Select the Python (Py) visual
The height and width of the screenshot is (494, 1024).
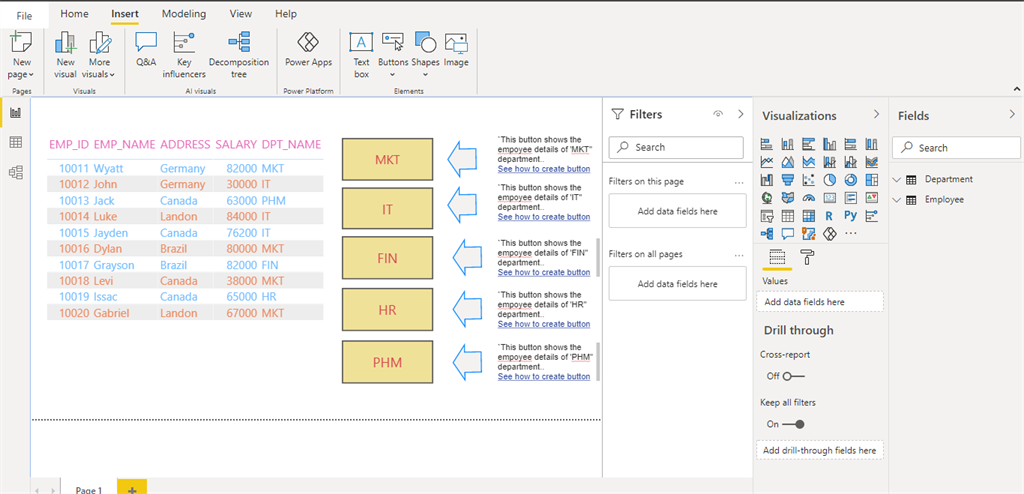[x=851, y=215]
